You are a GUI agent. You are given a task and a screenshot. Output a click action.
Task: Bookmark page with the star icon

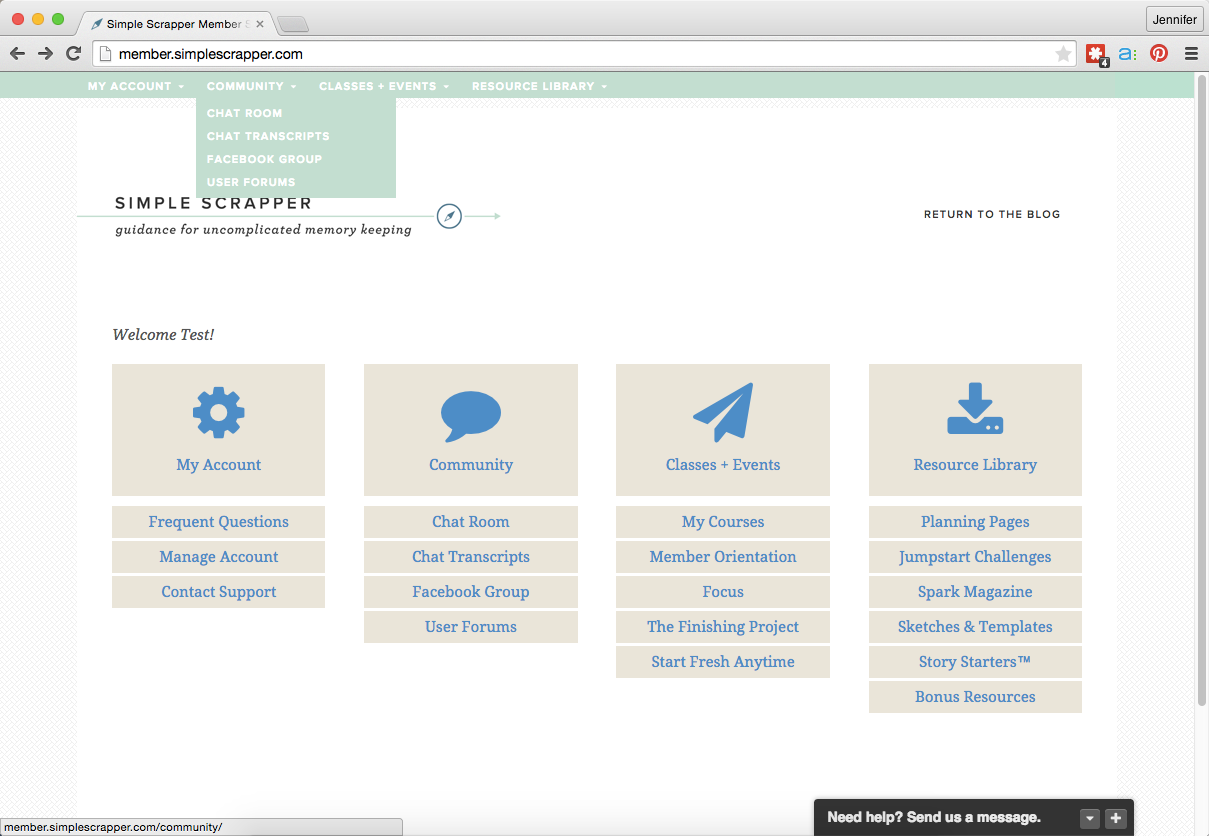1063,54
